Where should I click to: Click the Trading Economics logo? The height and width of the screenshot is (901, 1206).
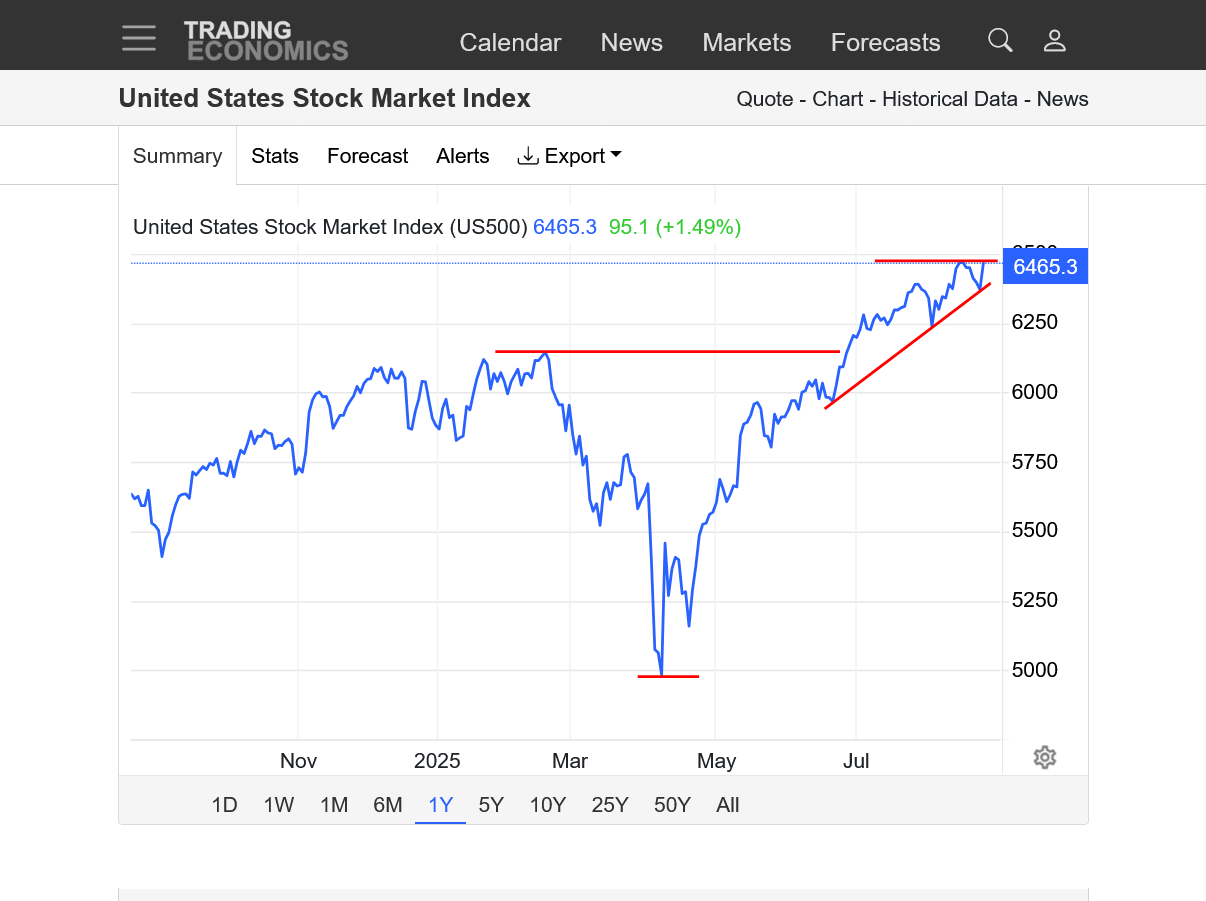(266, 41)
